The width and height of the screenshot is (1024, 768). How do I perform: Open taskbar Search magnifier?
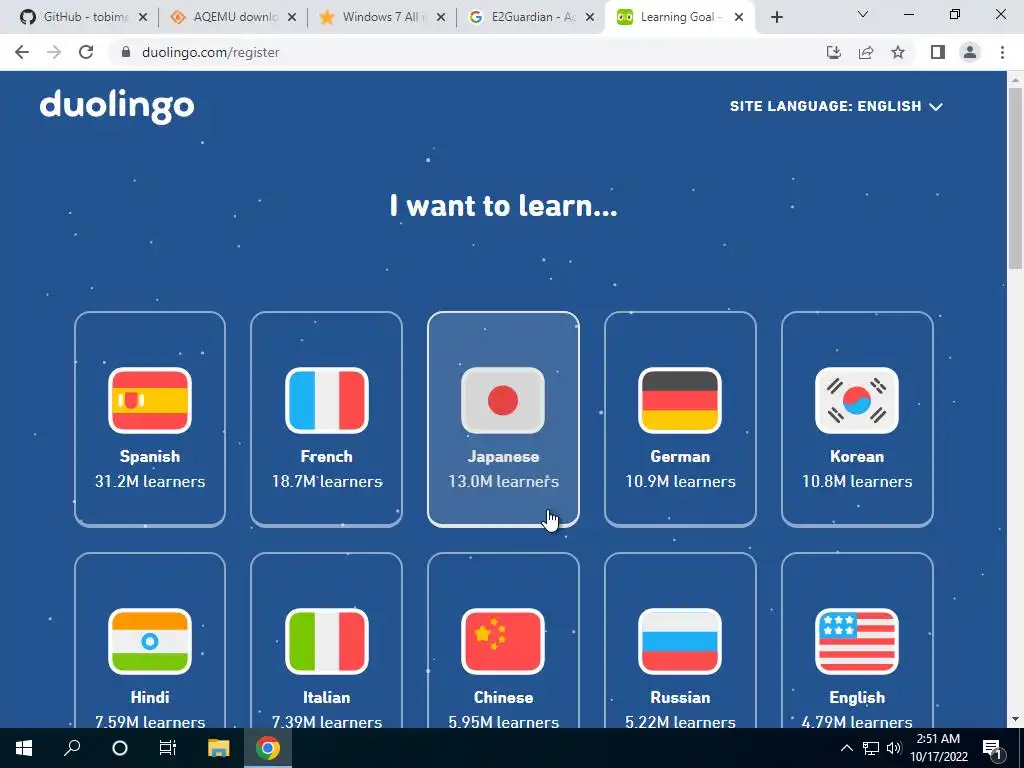click(72, 748)
